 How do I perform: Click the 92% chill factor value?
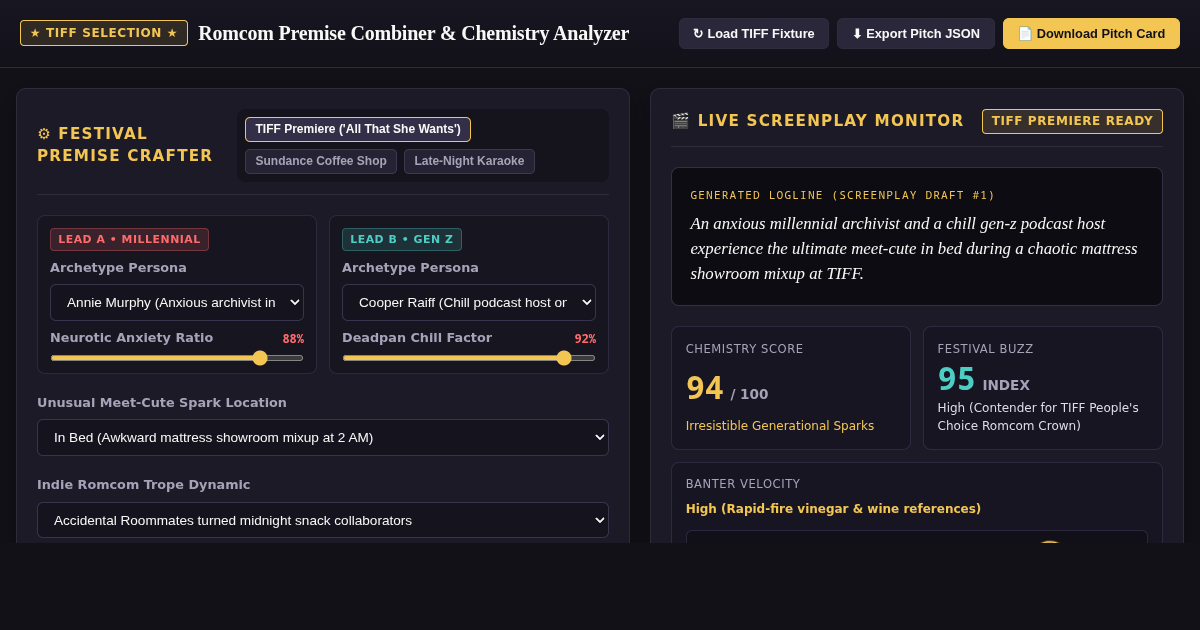click(585, 339)
